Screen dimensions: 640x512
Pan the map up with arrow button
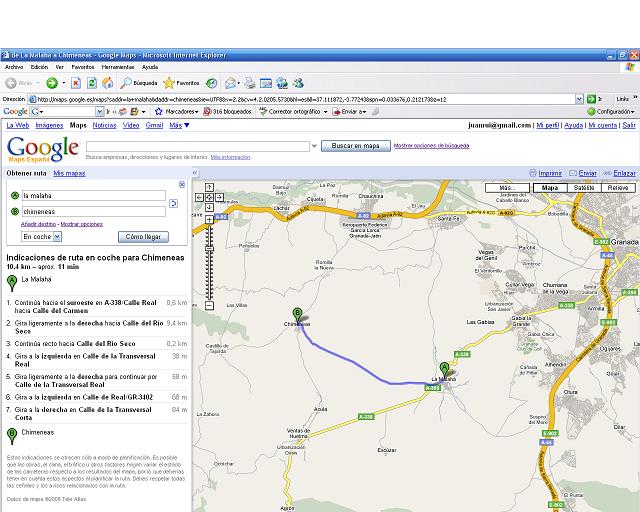209,187
